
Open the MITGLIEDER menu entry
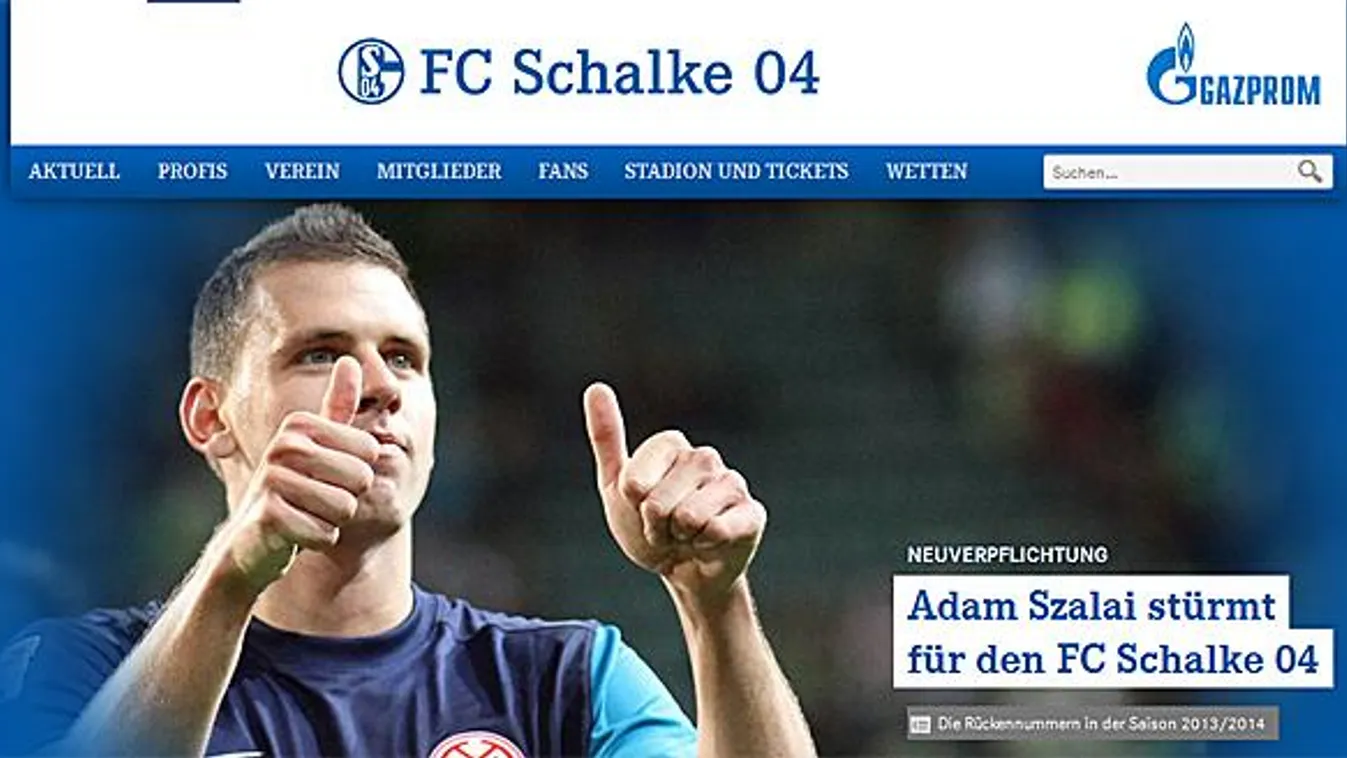click(x=439, y=171)
